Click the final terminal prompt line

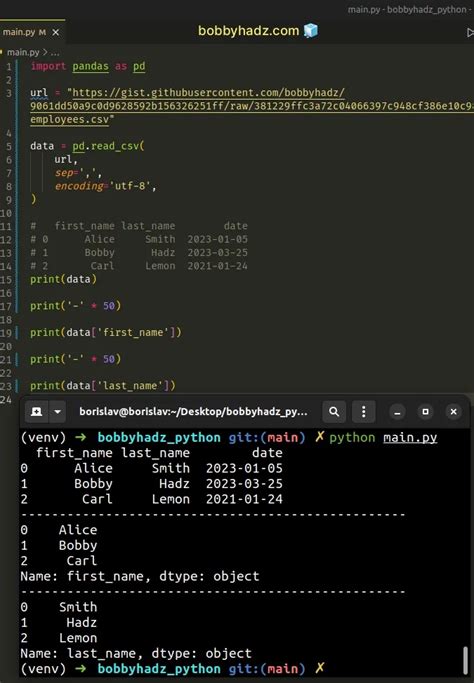[x=173, y=669]
